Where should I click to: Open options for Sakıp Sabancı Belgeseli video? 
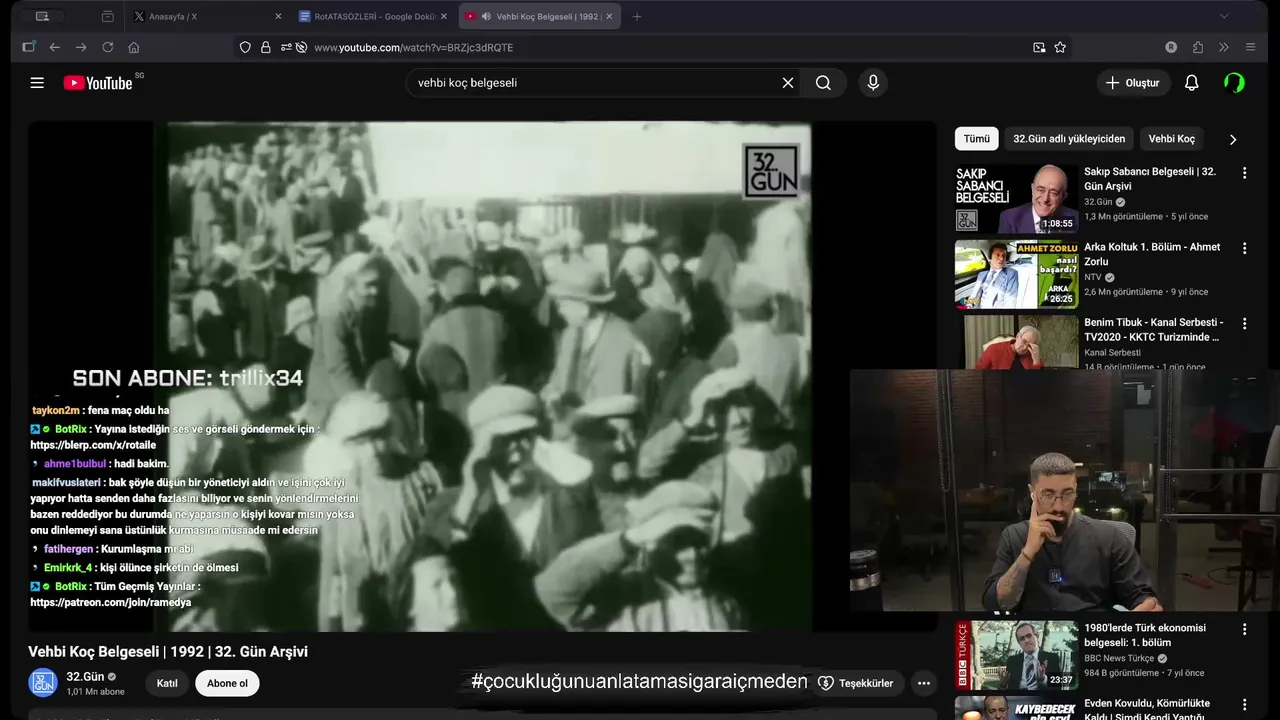[x=1244, y=173]
